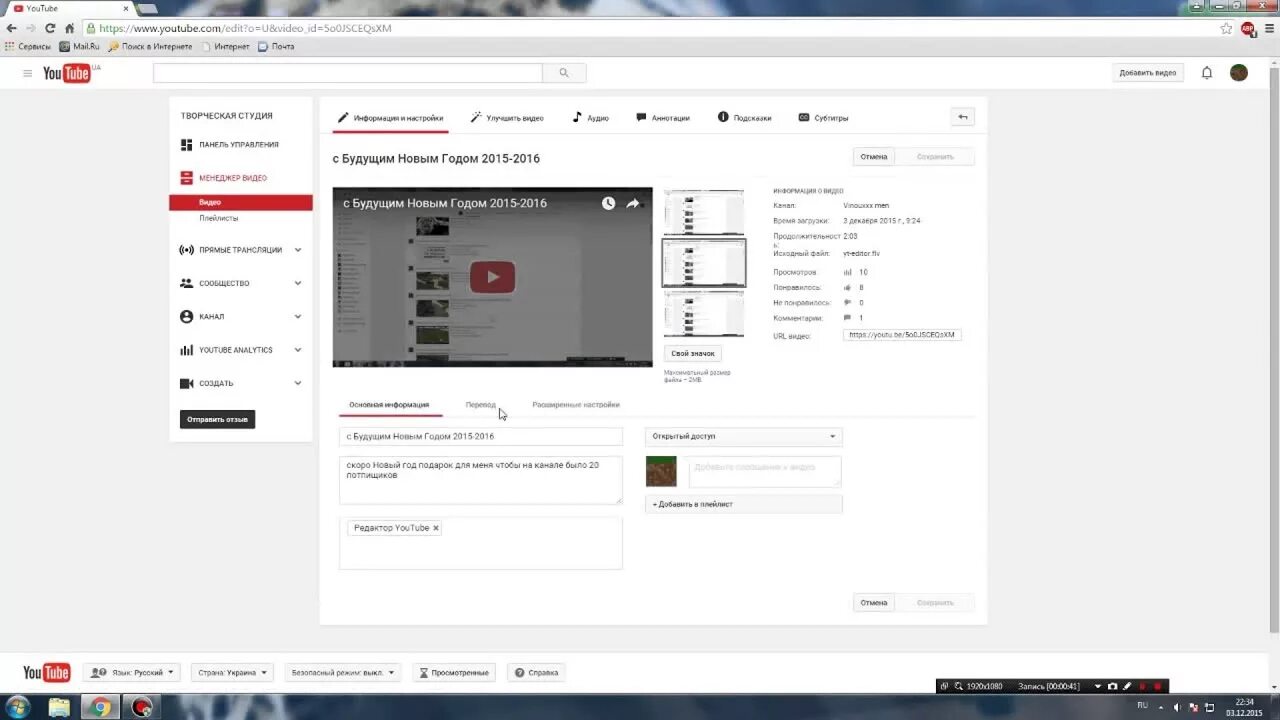Click the Свой значок button
The height and width of the screenshot is (720, 1280).
pyautogui.click(x=693, y=354)
